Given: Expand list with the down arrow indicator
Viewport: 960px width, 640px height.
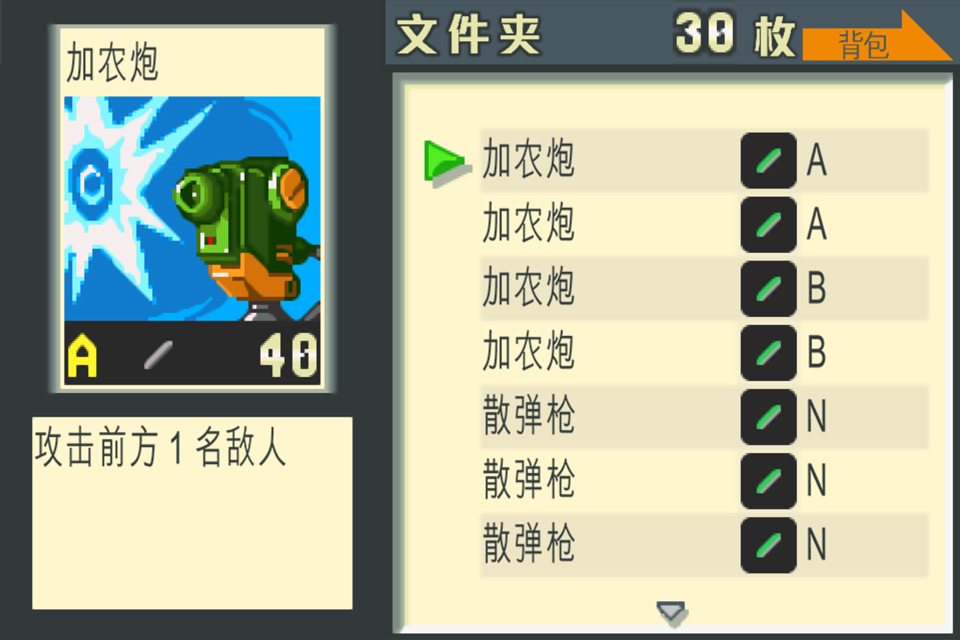Looking at the screenshot, I should point(672,613).
